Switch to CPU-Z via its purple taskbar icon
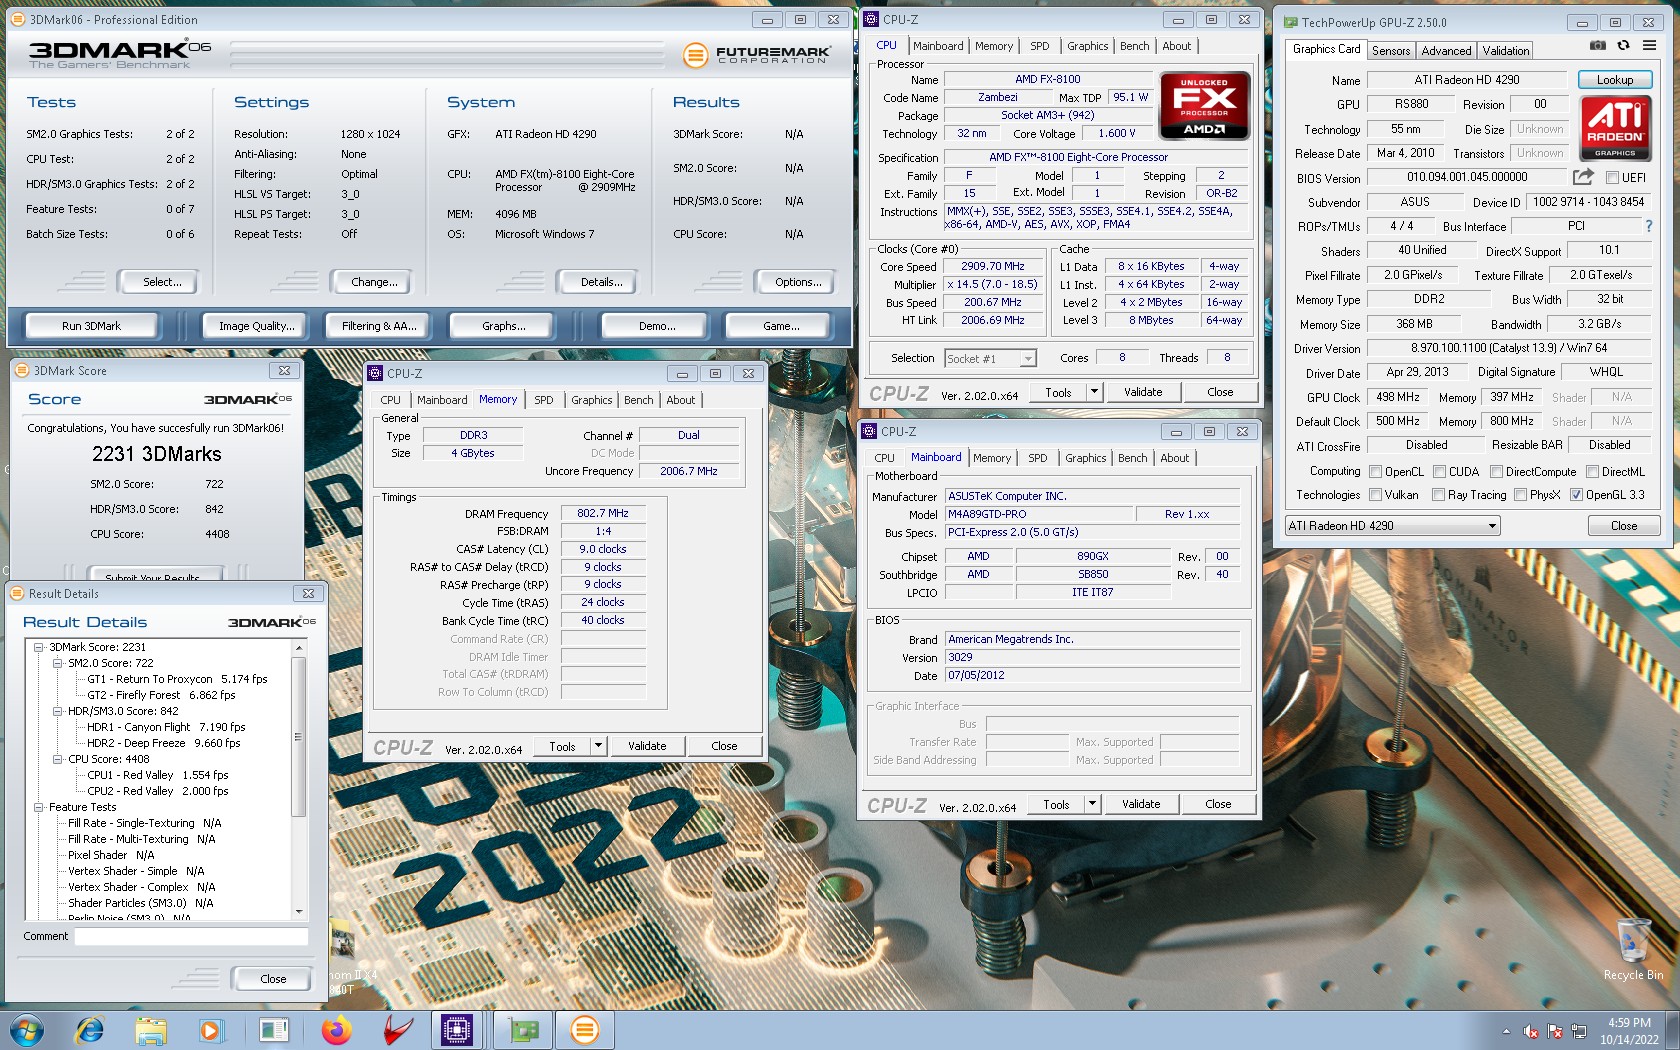This screenshot has height=1050, width=1680. (x=457, y=1030)
